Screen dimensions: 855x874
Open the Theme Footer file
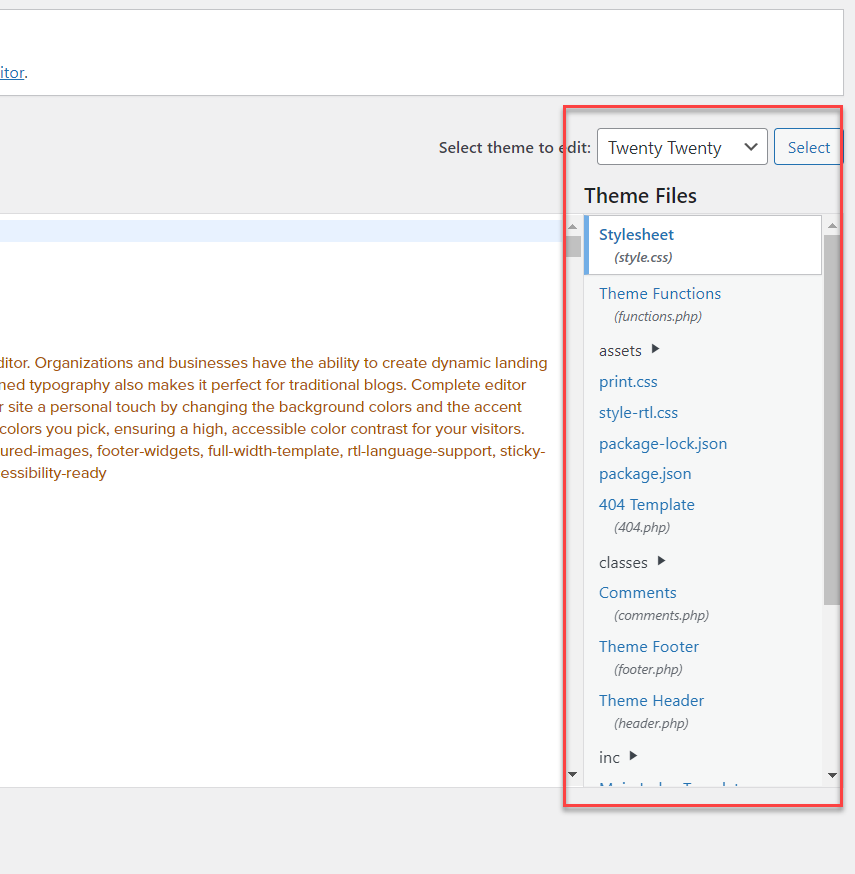click(x=649, y=647)
